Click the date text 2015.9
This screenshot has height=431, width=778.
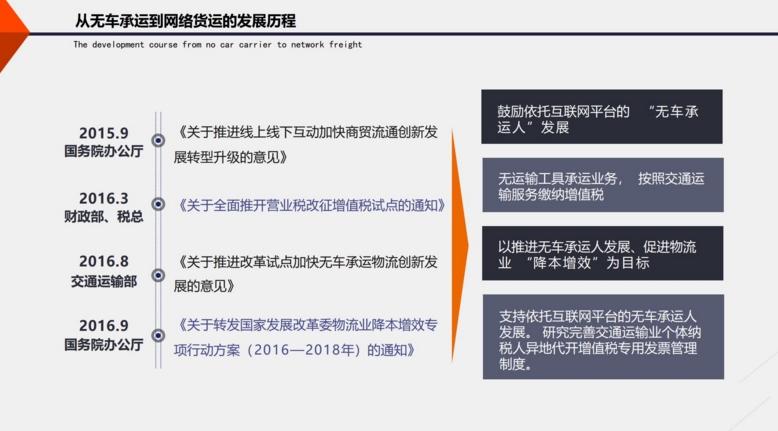pos(104,133)
